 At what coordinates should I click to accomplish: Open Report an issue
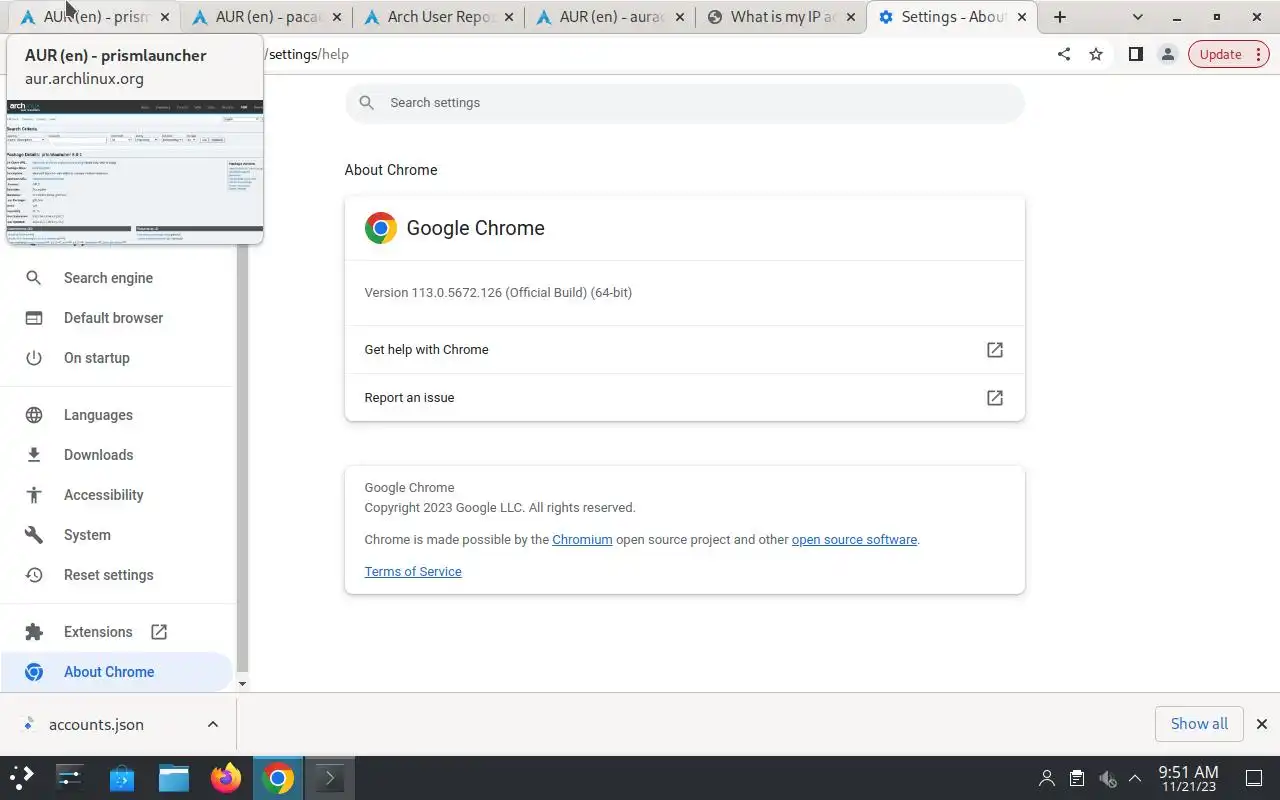pyautogui.click(x=685, y=398)
